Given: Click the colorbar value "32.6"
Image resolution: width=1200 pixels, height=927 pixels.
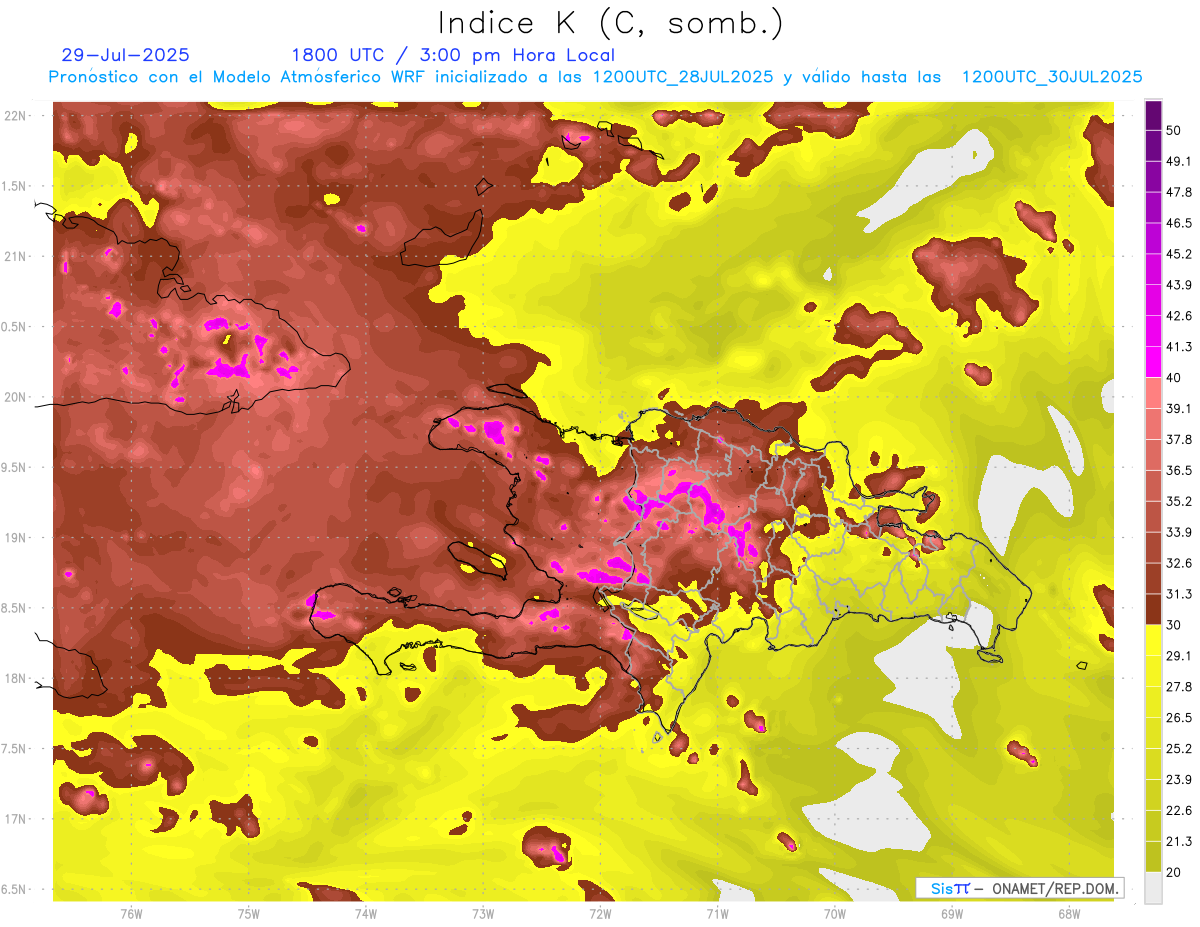Looking at the screenshot, I should click(x=1179, y=563).
